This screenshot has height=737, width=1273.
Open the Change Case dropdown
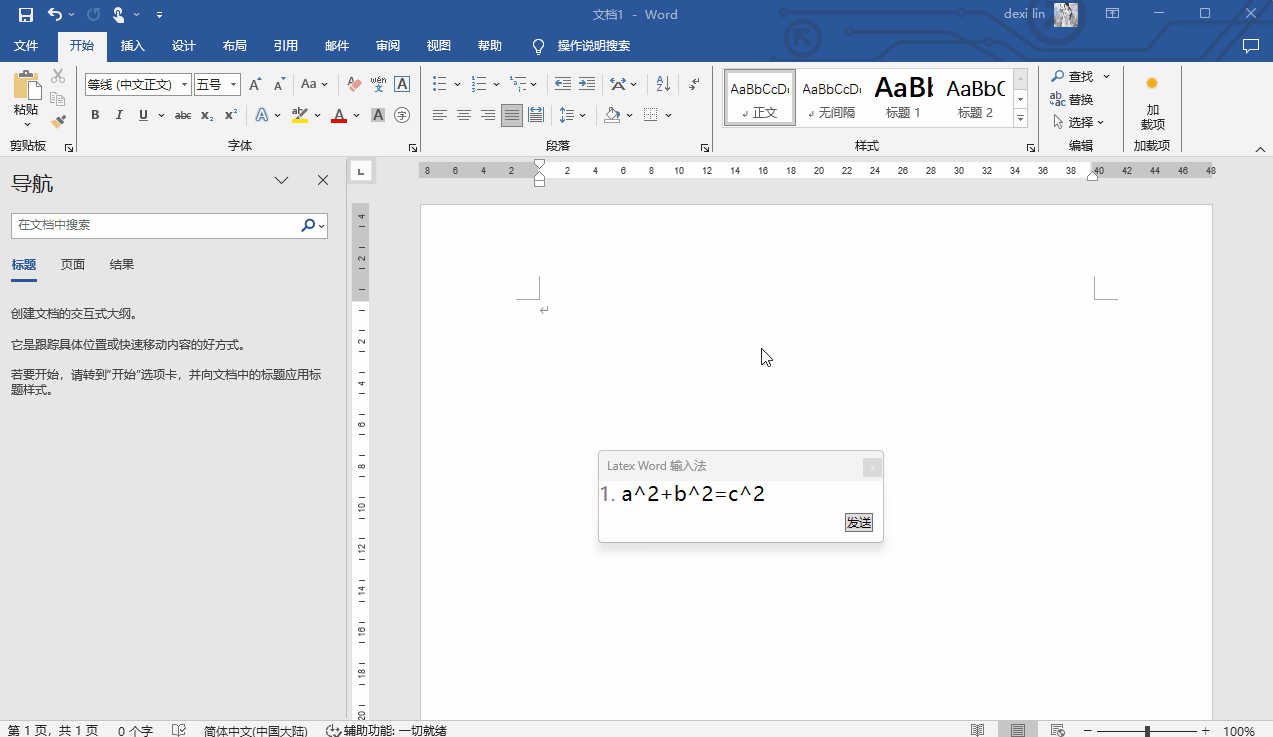pos(314,85)
